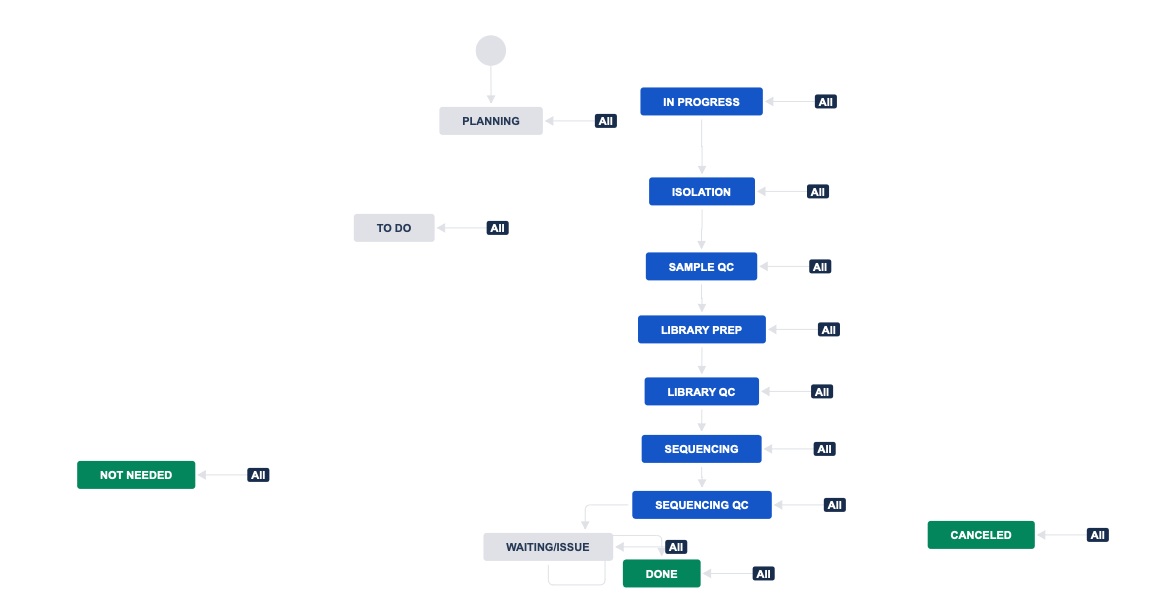
Task: Select the TO DO status node
Action: click(x=394, y=228)
